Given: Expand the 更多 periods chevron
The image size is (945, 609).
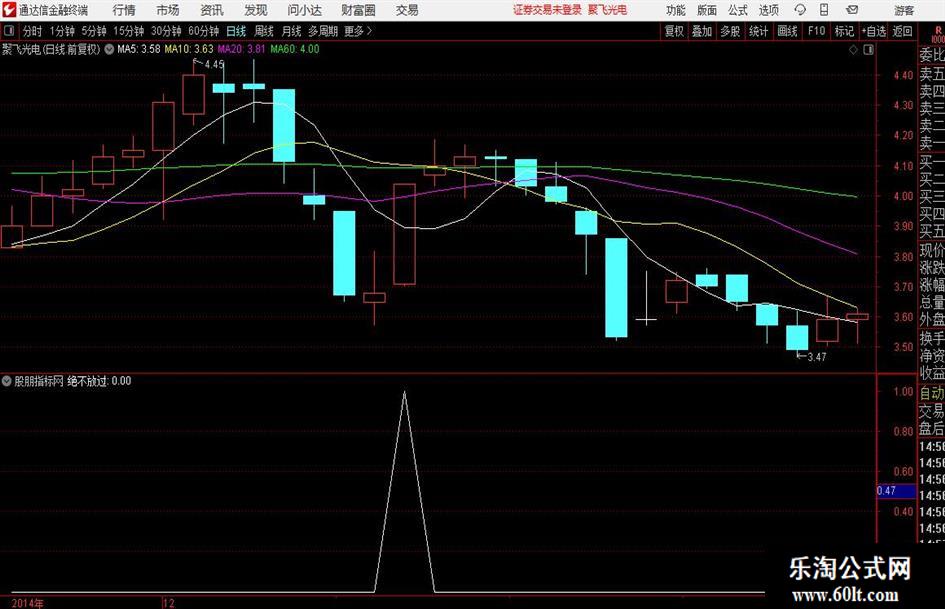Looking at the screenshot, I should (369, 31).
